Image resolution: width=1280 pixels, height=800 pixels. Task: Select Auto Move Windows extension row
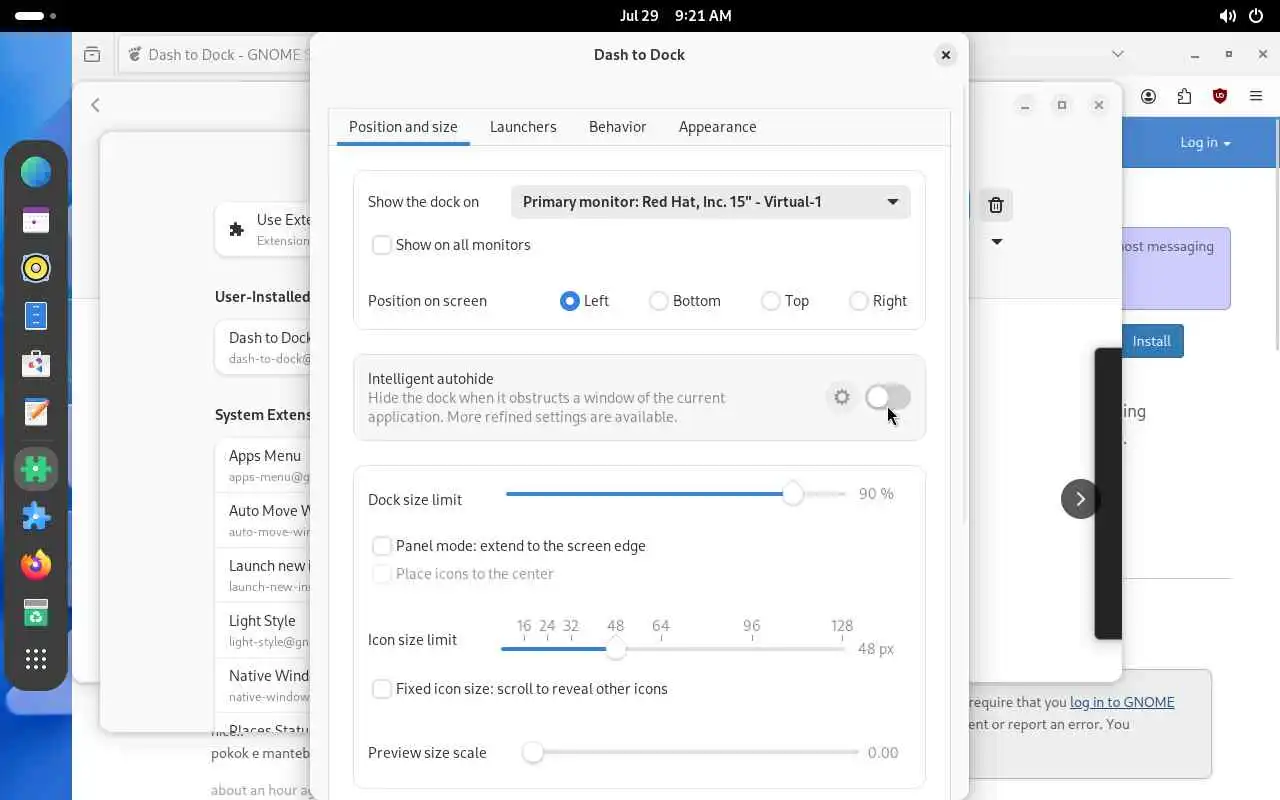click(x=263, y=520)
